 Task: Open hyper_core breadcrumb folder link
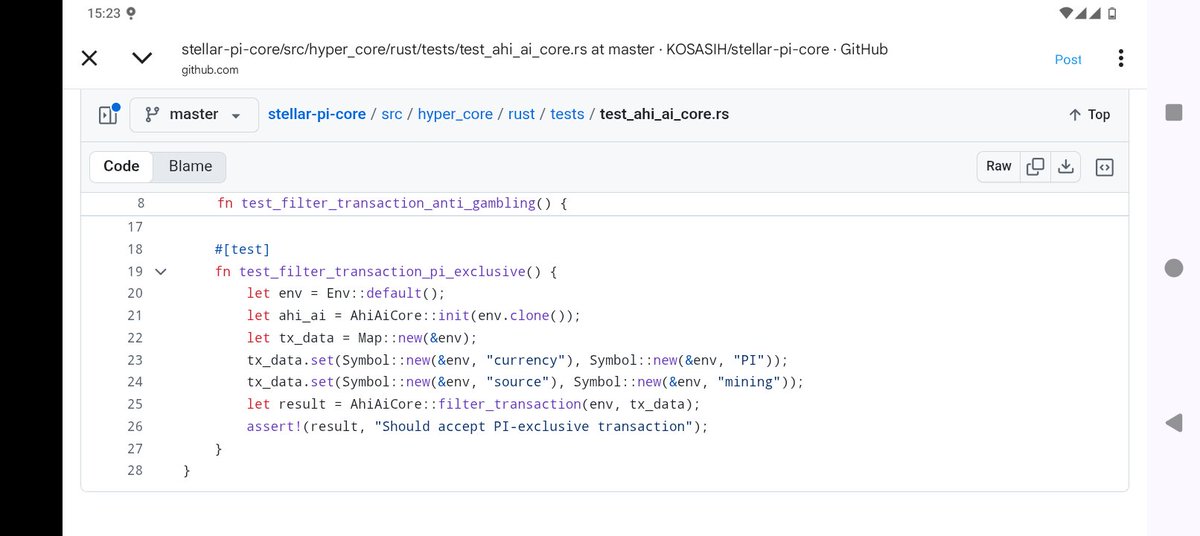[x=455, y=114]
